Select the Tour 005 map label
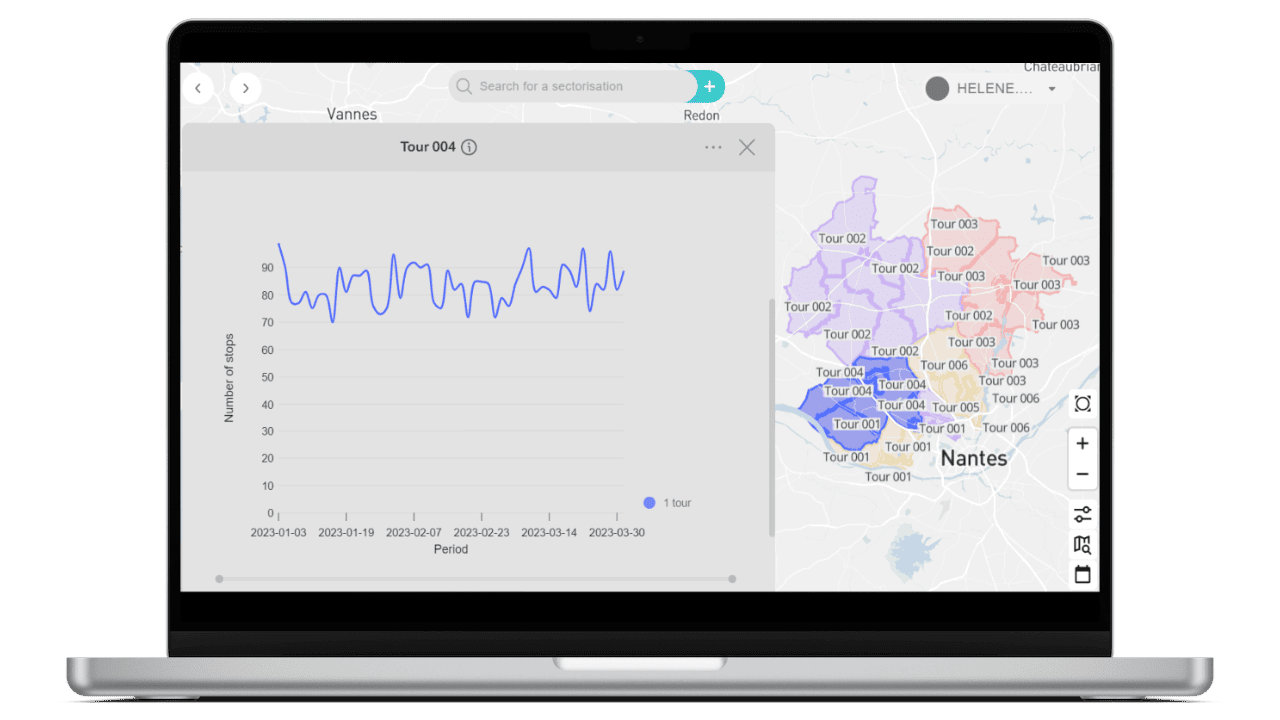 click(956, 407)
